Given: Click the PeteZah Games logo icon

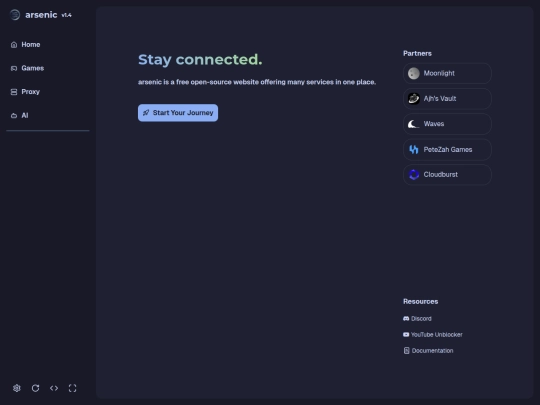Looking at the screenshot, I should (x=414, y=149).
